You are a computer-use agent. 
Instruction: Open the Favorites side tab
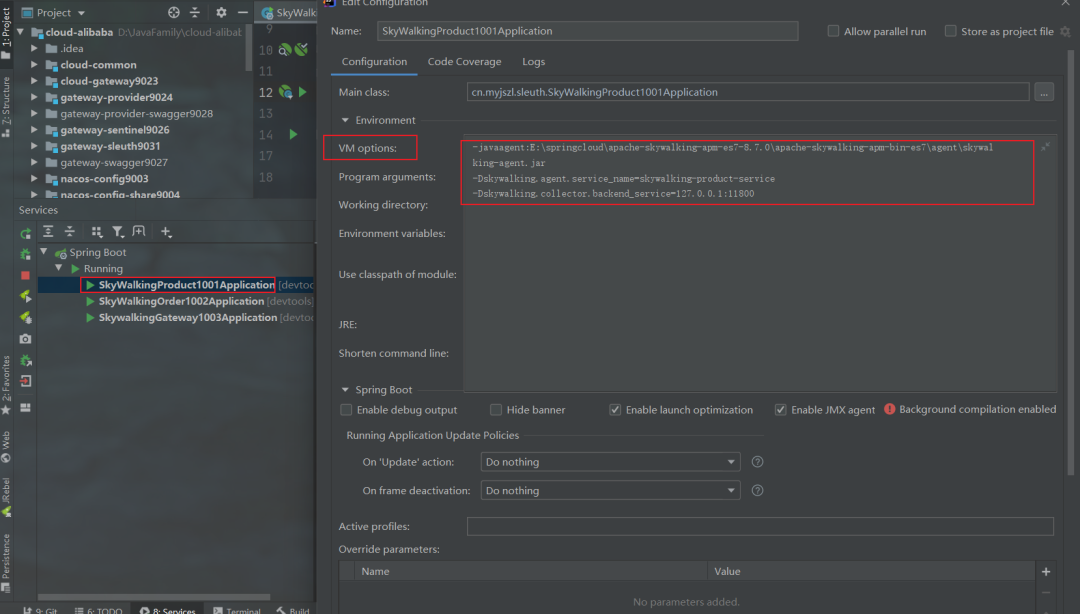pyautogui.click(x=6, y=385)
